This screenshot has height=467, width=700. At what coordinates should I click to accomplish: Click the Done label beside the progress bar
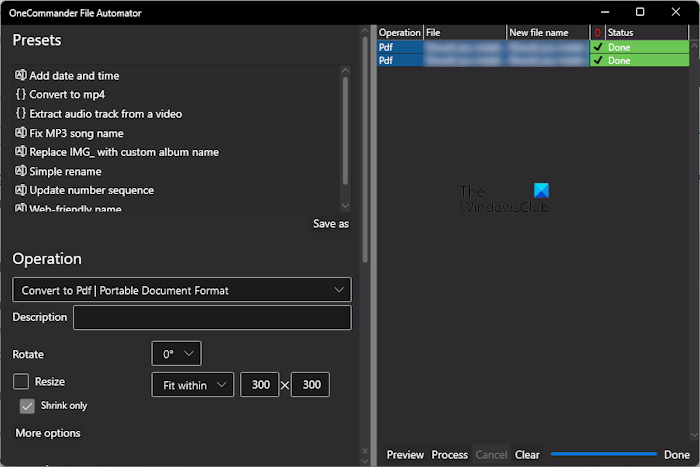[677, 454]
